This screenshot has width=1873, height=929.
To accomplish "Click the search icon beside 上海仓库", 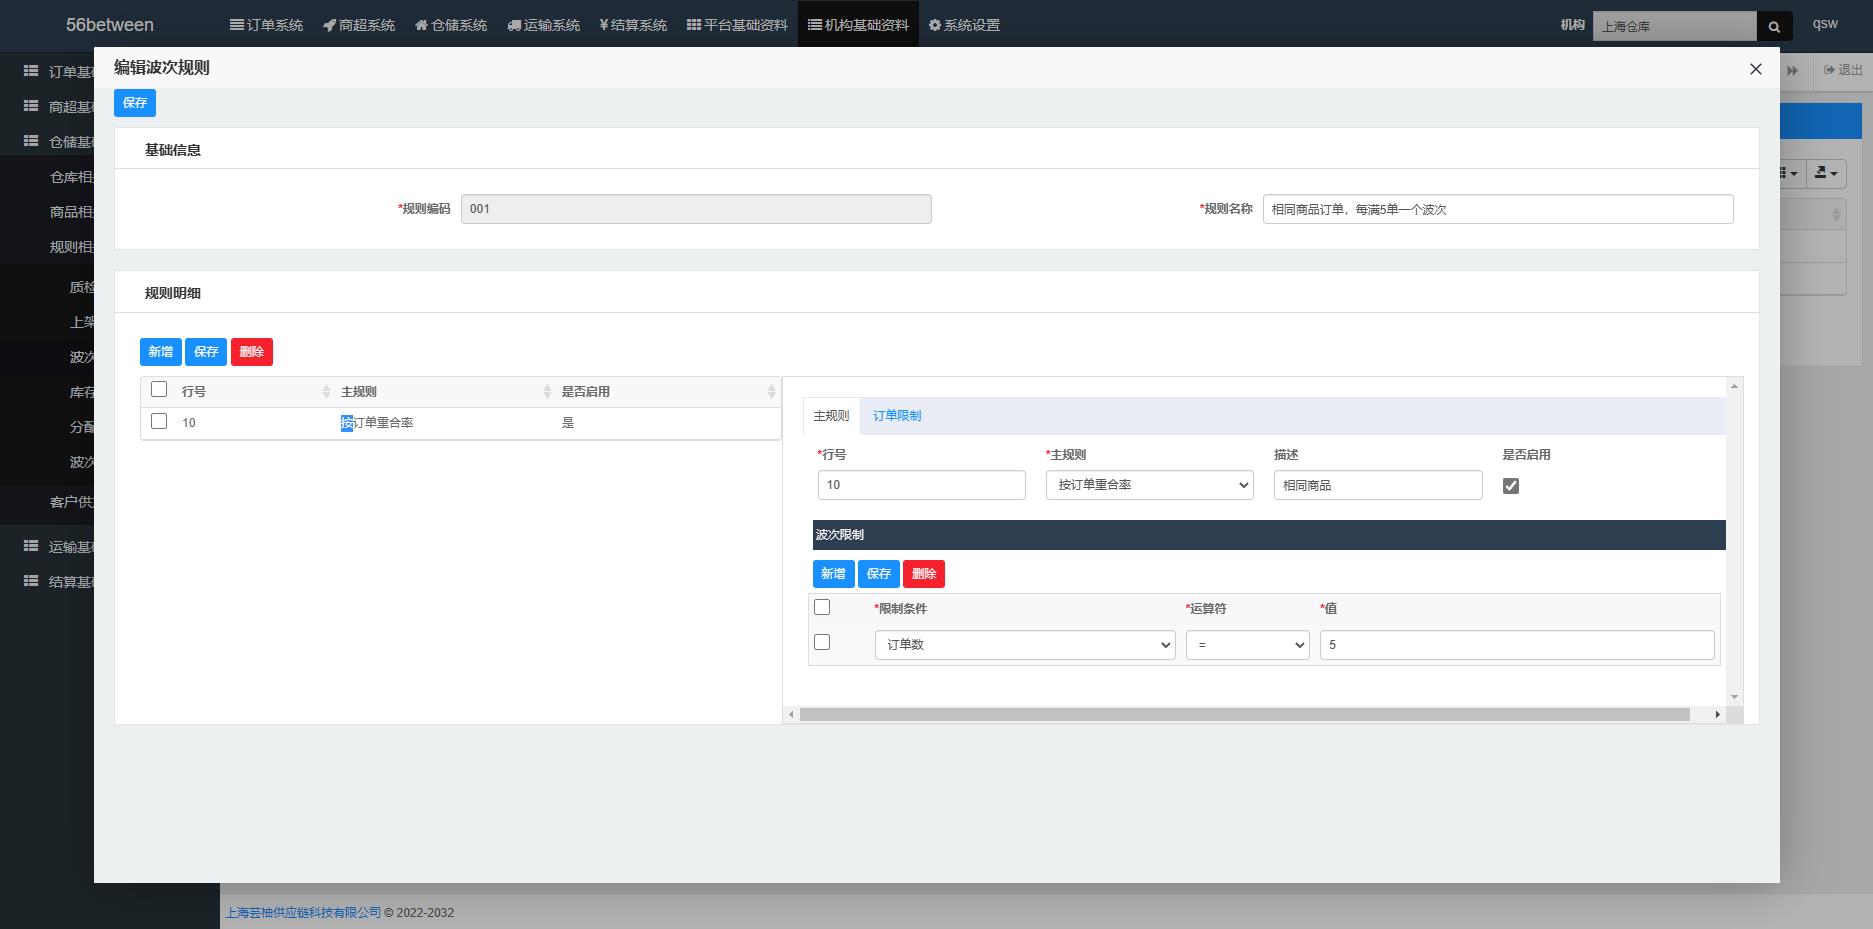I will 1774,27.
